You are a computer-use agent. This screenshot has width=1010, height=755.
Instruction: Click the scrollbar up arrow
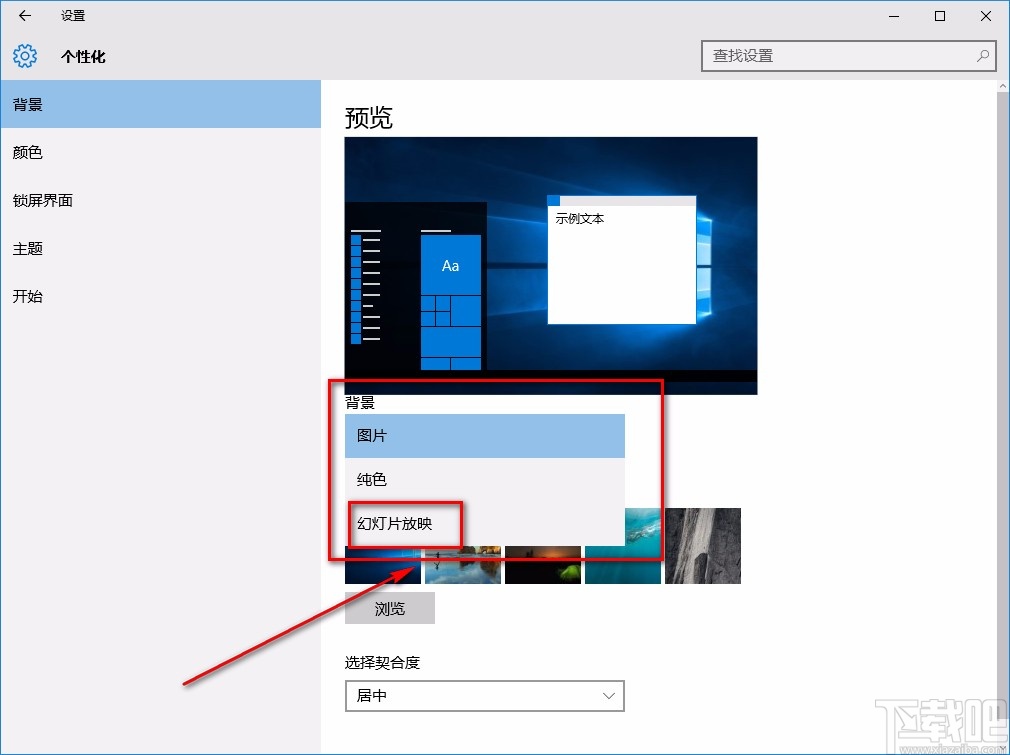point(1001,85)
